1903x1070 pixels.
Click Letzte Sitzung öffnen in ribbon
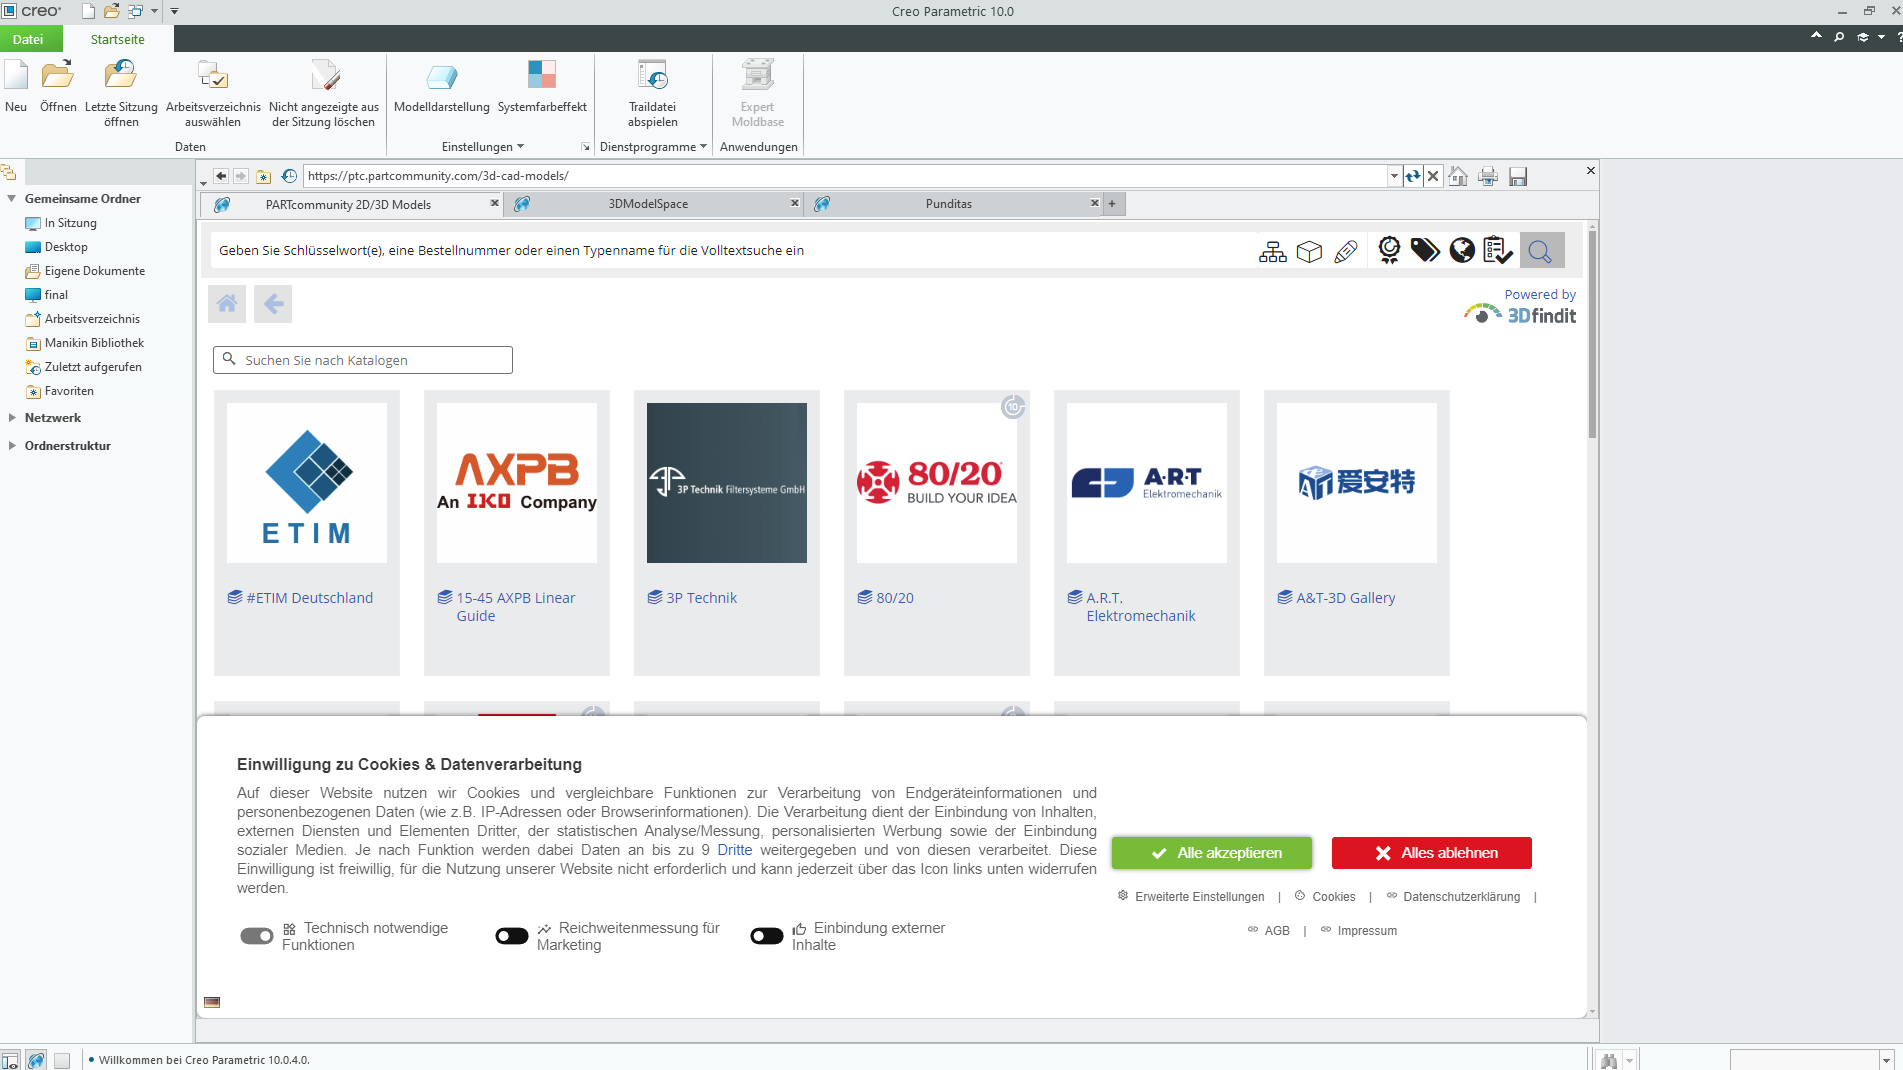pyautogui.click(x=121, y=93)
